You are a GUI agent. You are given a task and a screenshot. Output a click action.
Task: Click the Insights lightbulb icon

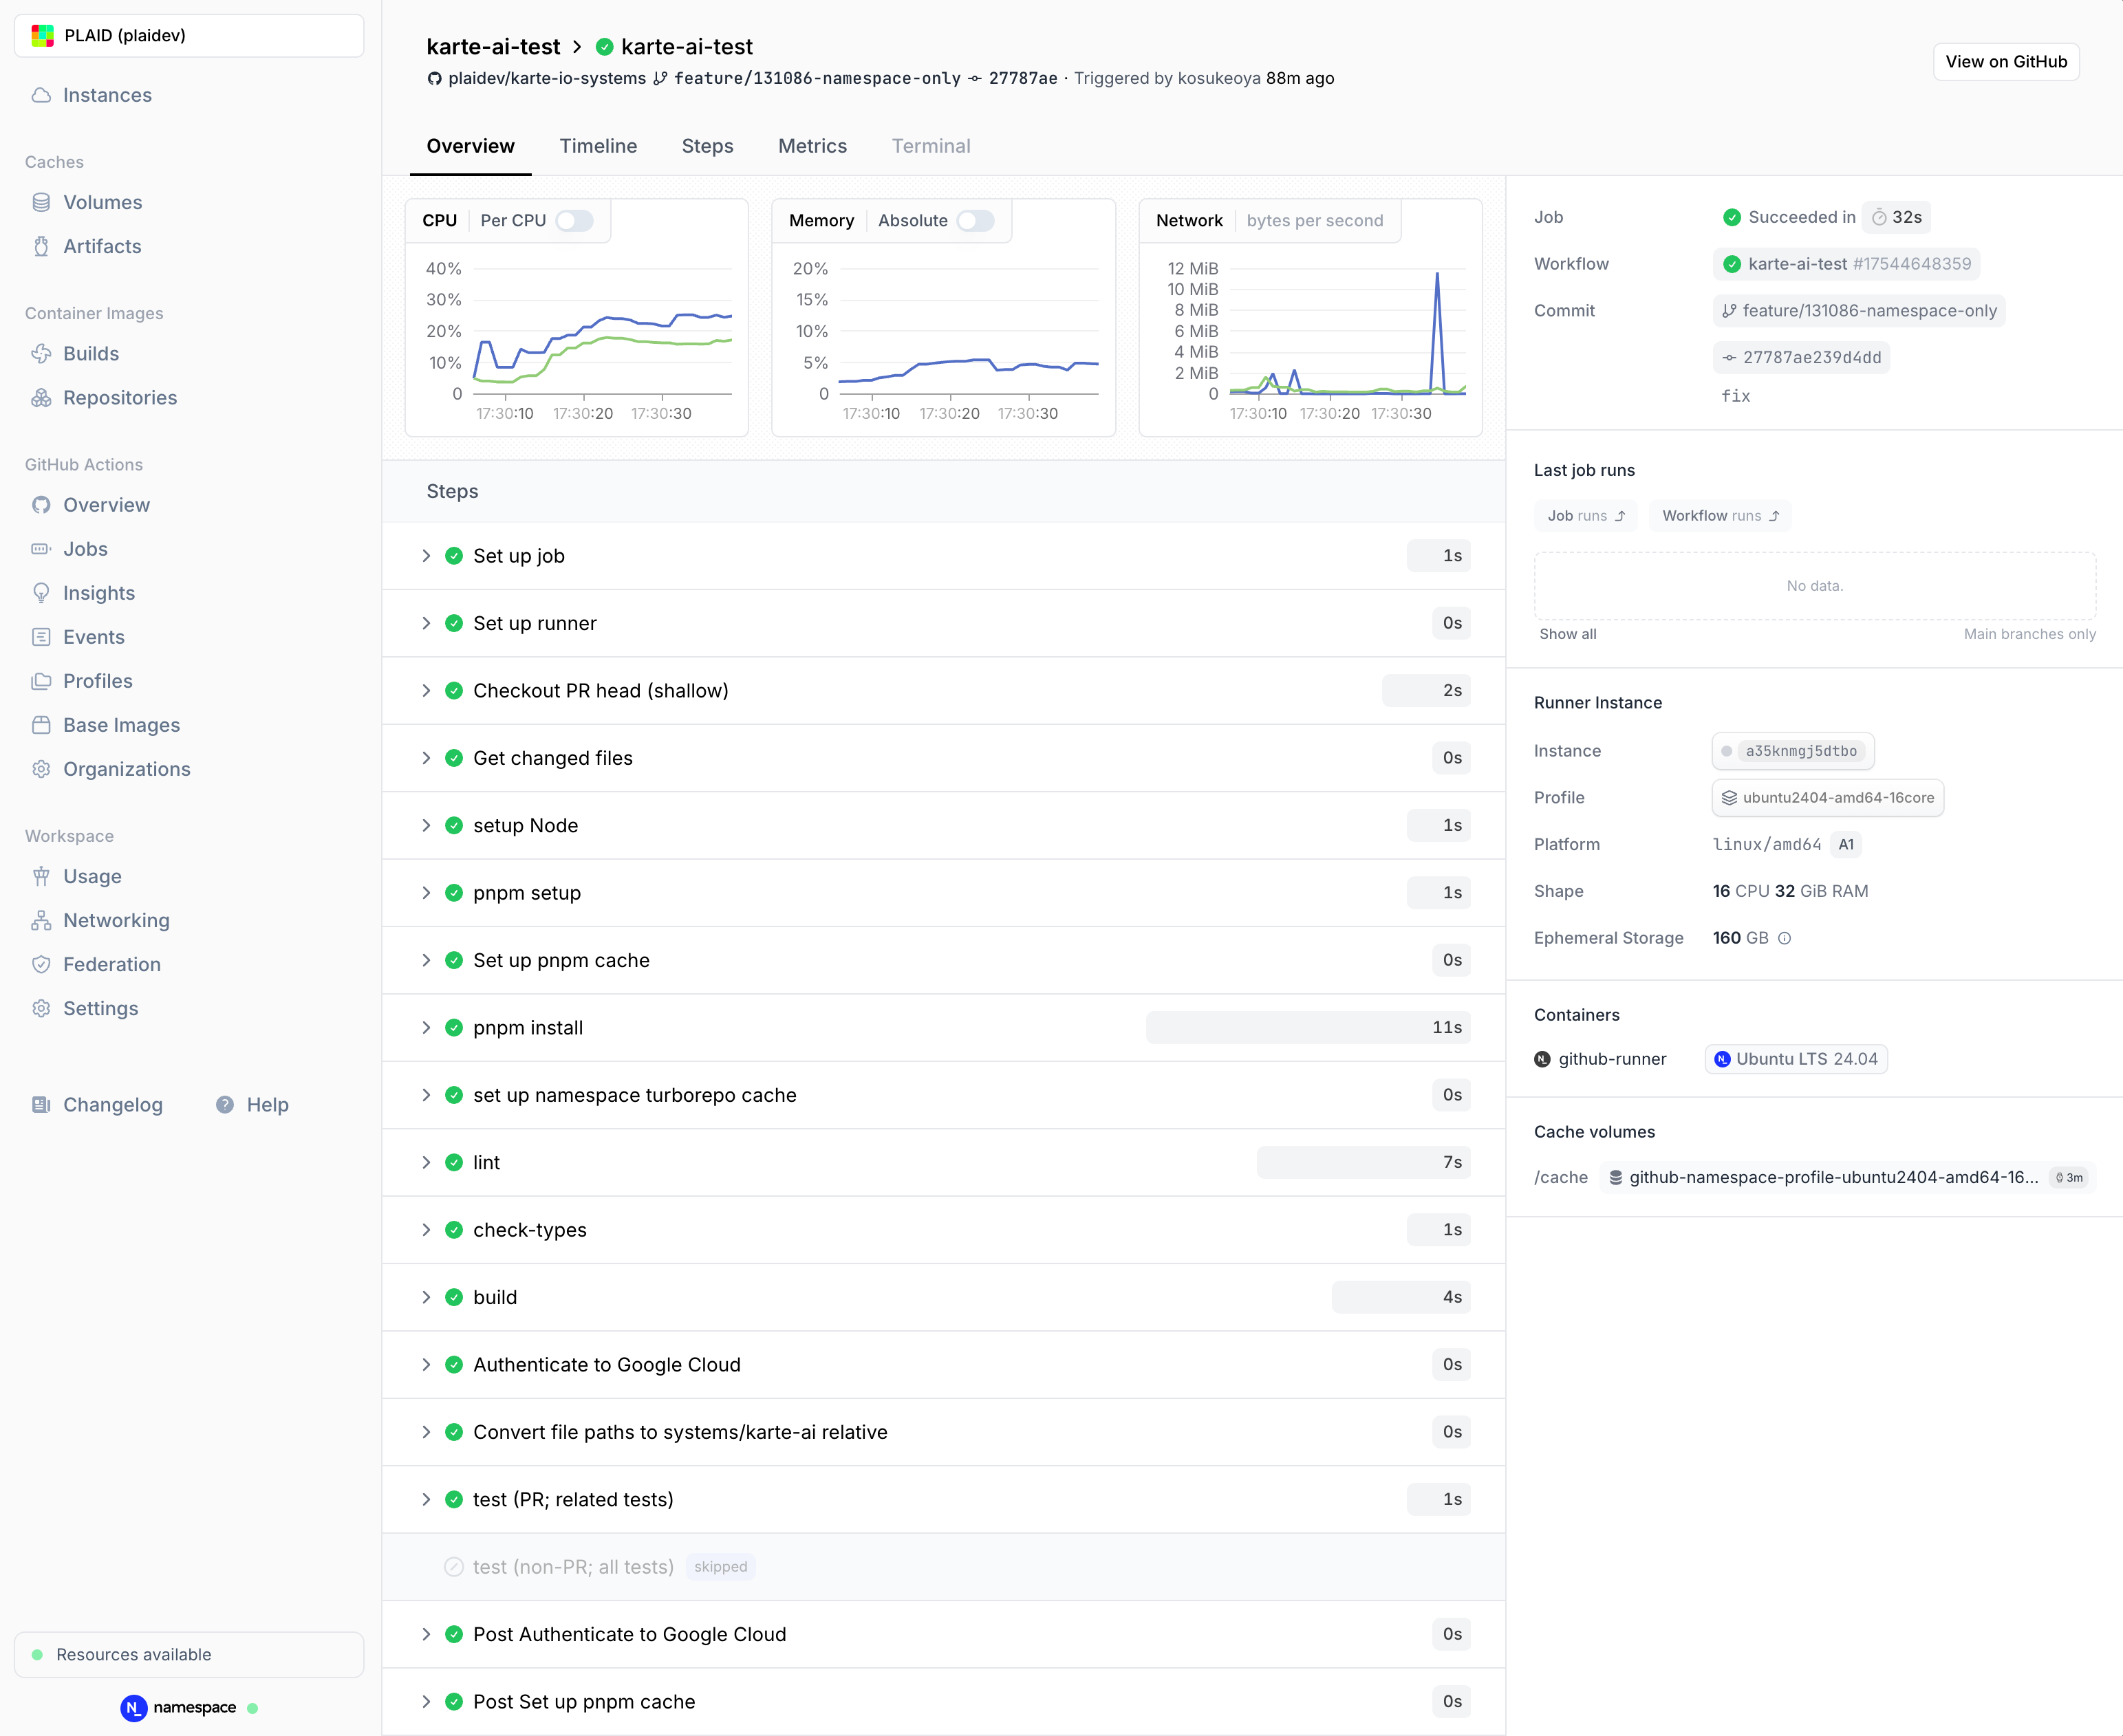click(41, 593)
